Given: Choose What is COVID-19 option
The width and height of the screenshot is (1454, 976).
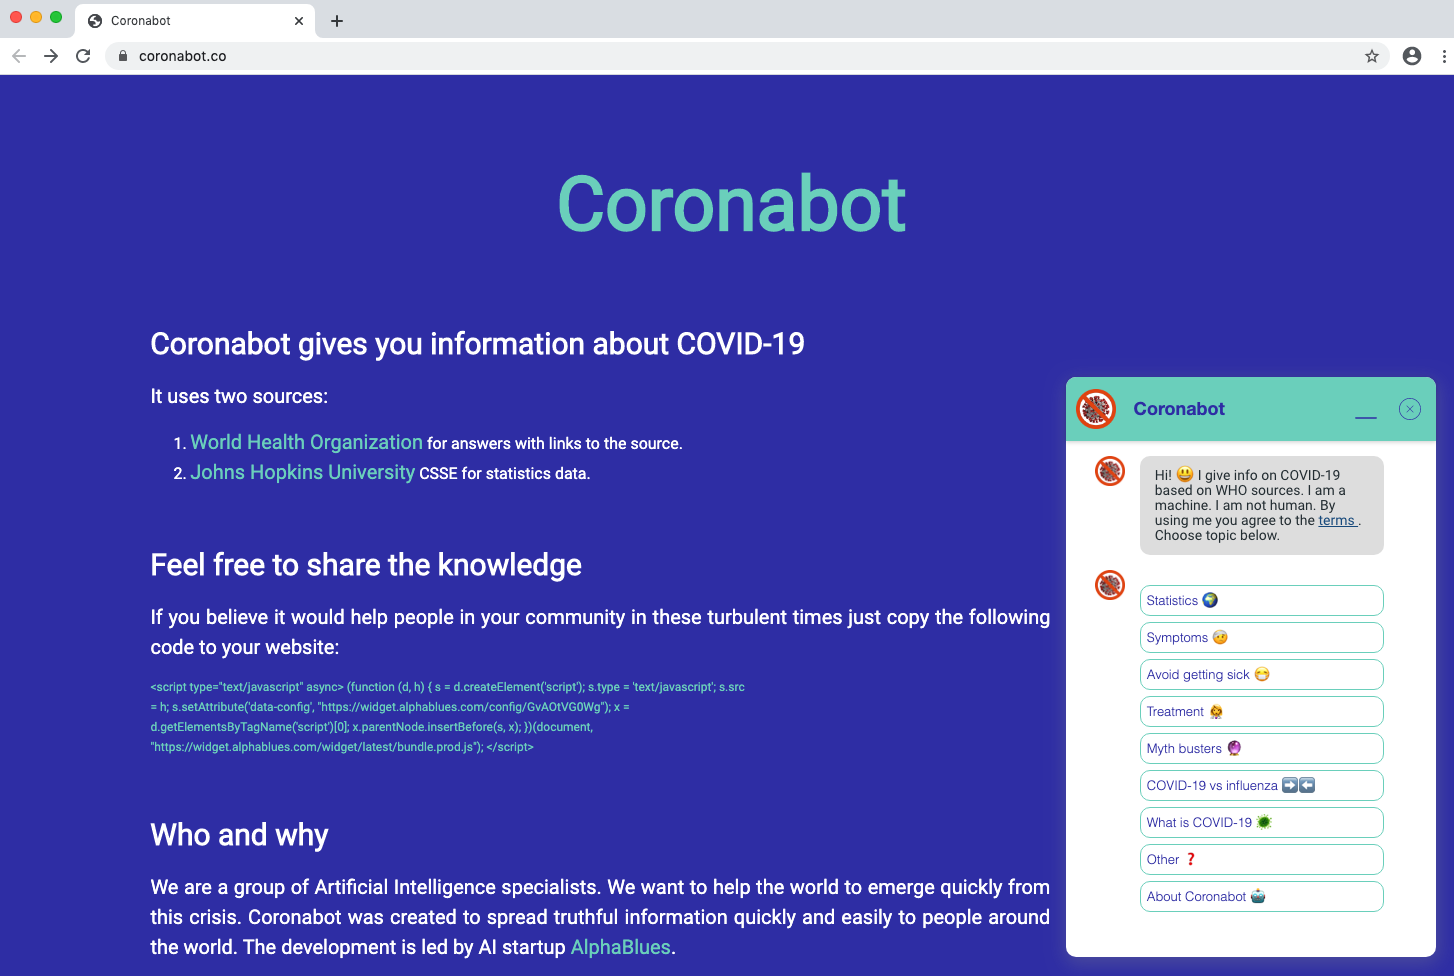Looking at the screenshot, I should (x=1262, y=822).
